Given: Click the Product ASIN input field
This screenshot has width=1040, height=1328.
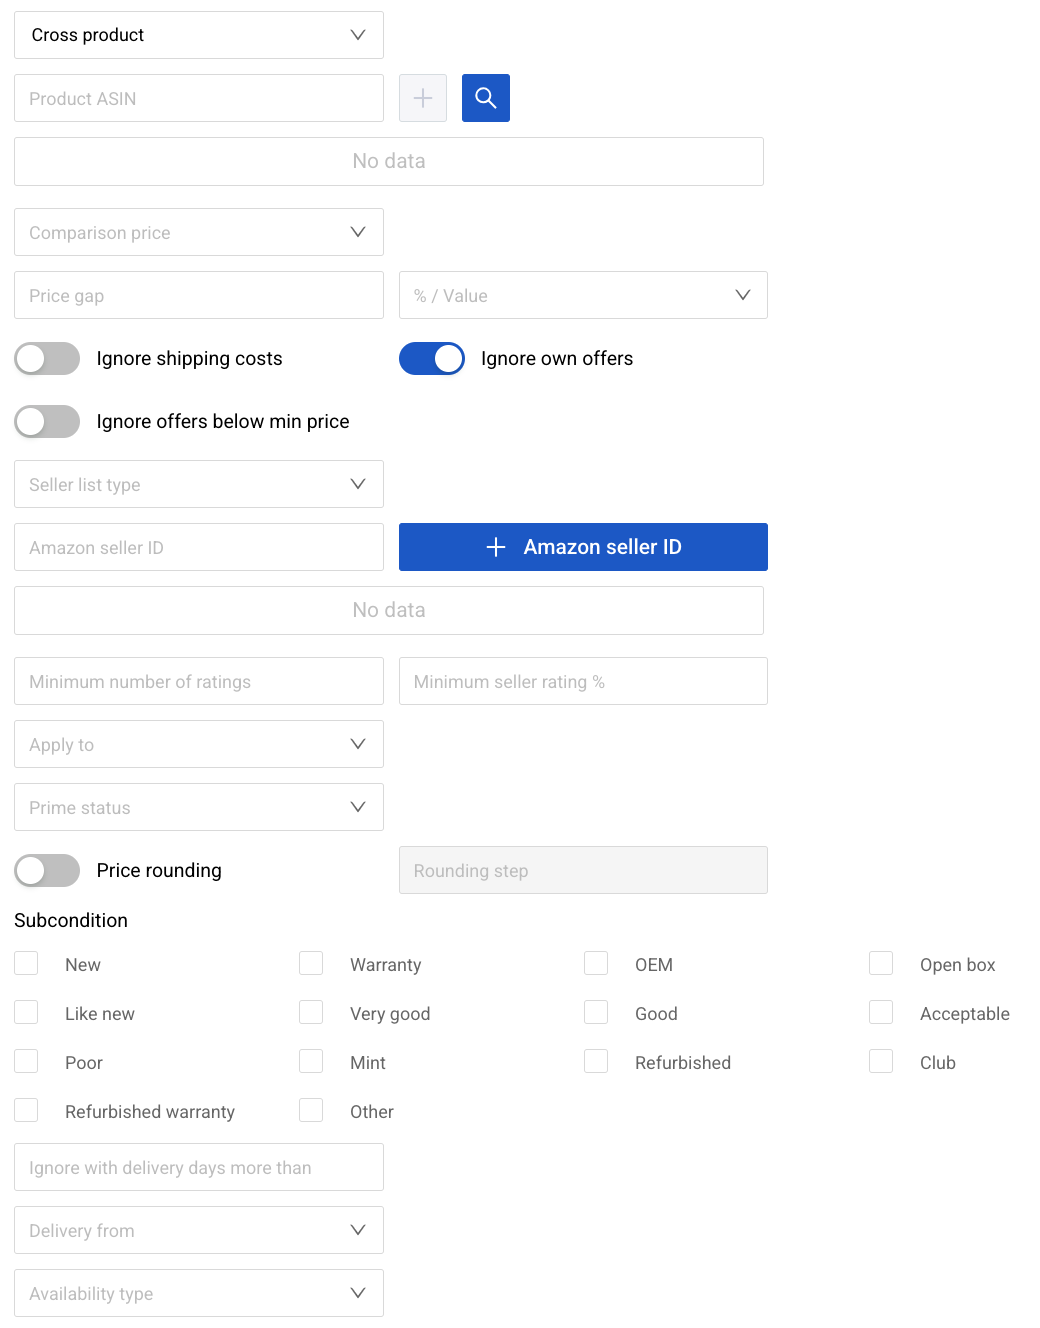Looking at the screenshot, I should (198, 99).
